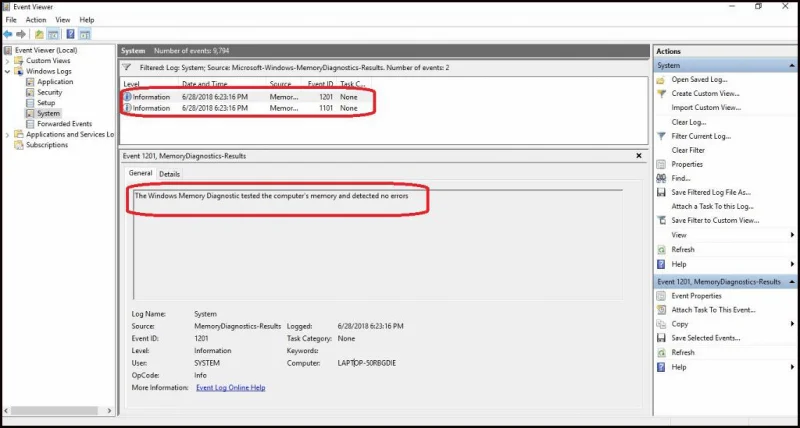Viewport: 800px width, 428px height.
Task: Click the Find action
Action: pyautogui.click(x=681, y=179)
